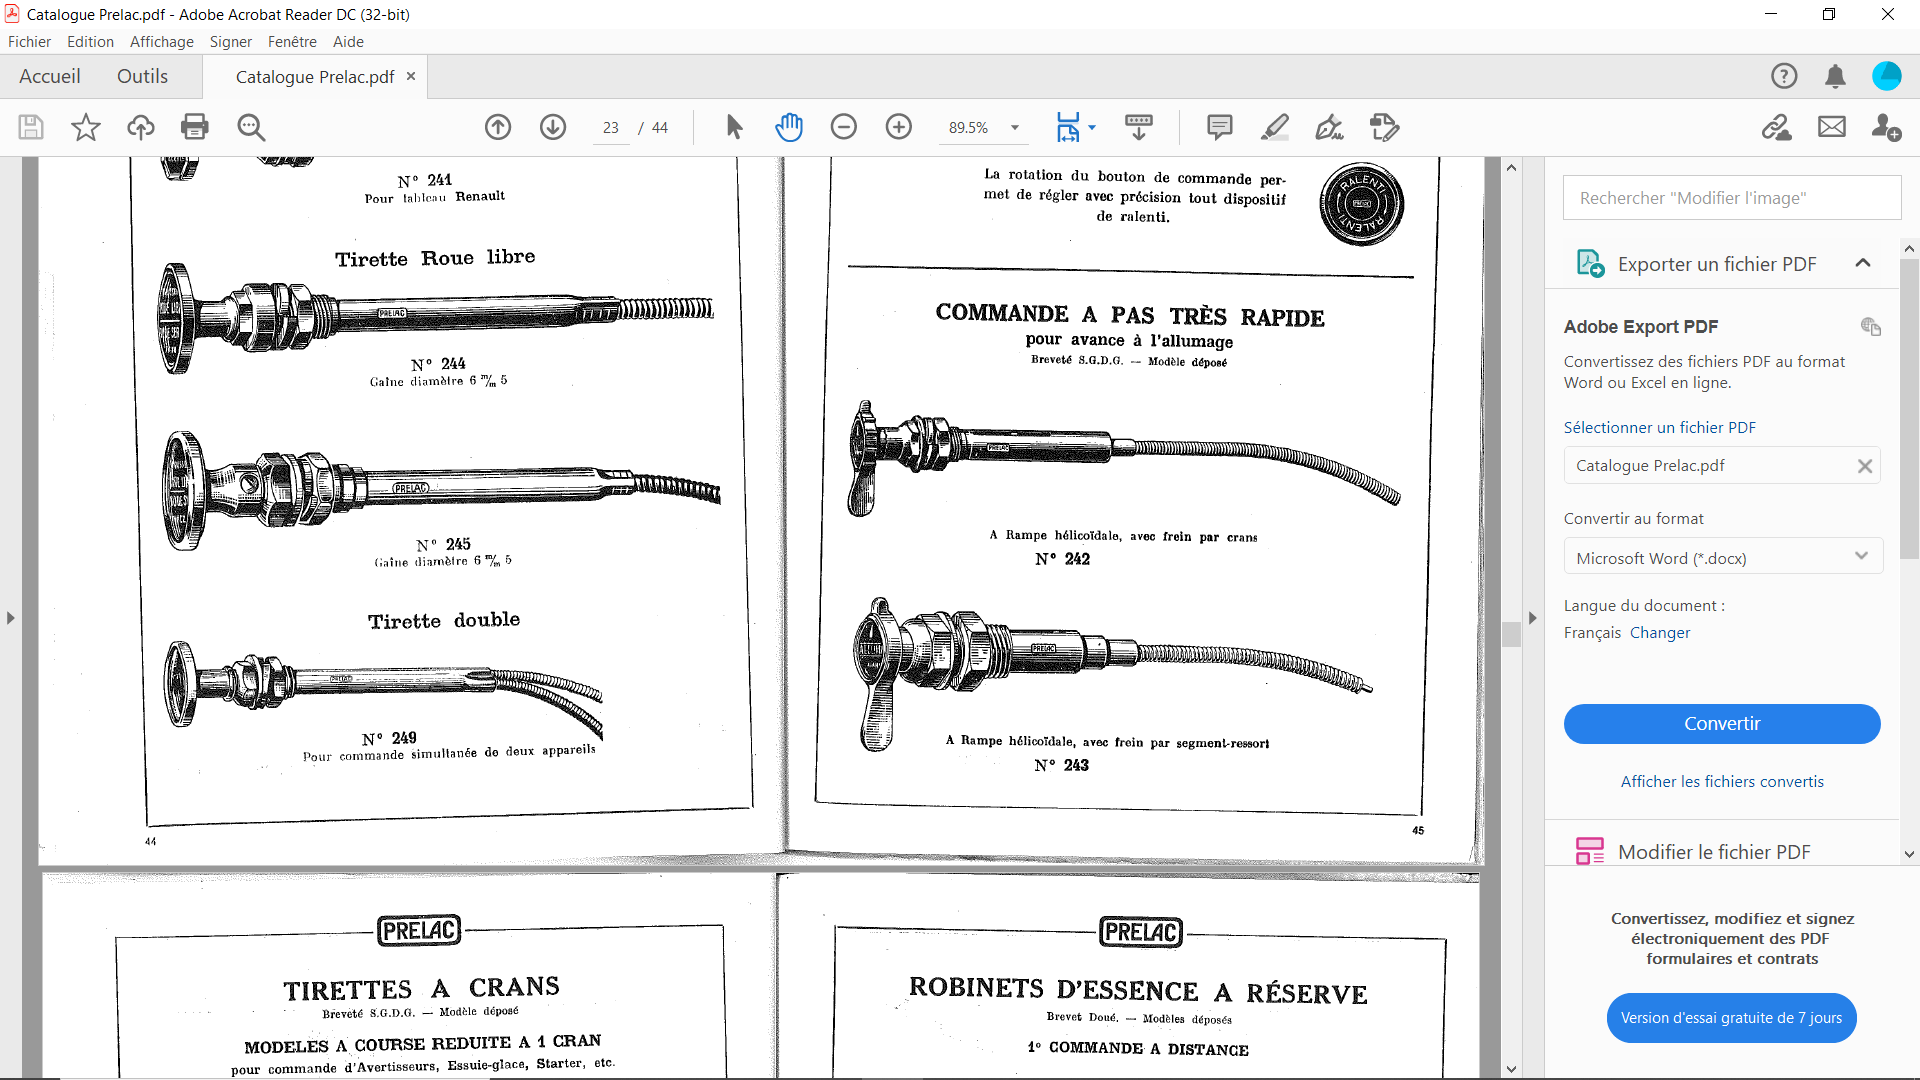
Task: Go to the next page arrow
Action: pos(553,127)
